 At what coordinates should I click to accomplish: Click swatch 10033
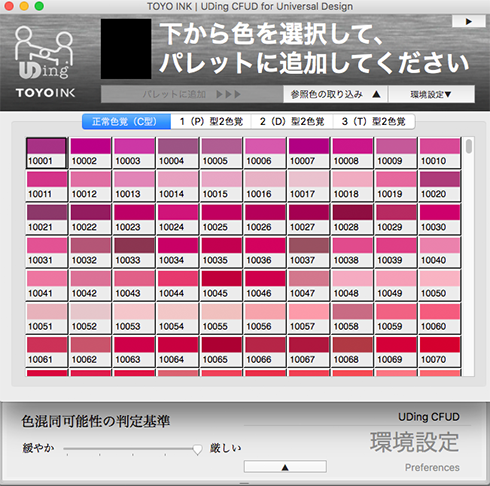(134, 252)
